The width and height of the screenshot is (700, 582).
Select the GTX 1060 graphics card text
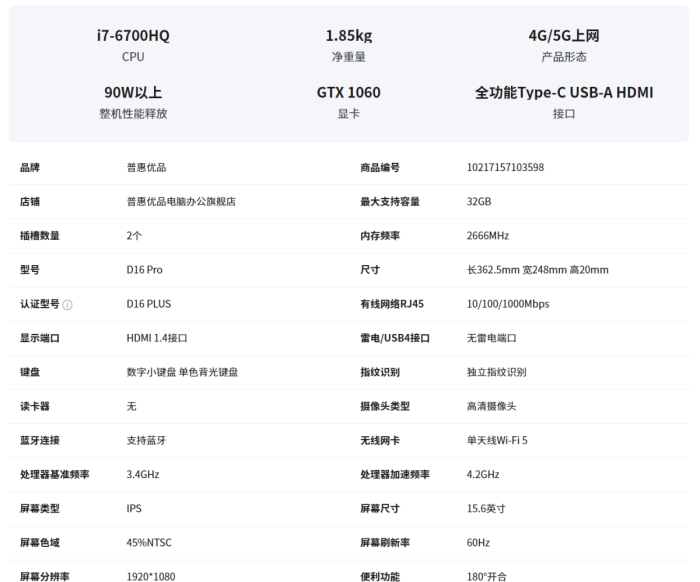click(x=349, y=92)
